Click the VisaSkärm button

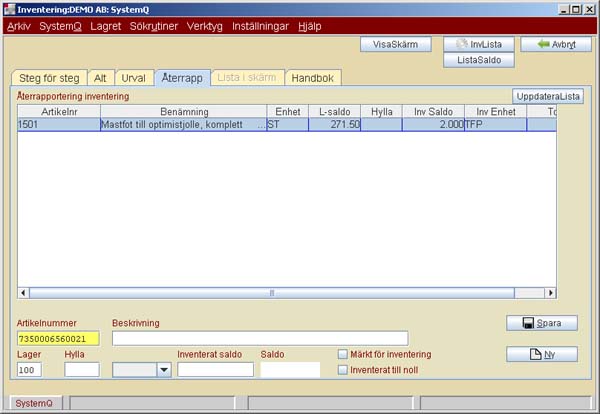point(395,44)
